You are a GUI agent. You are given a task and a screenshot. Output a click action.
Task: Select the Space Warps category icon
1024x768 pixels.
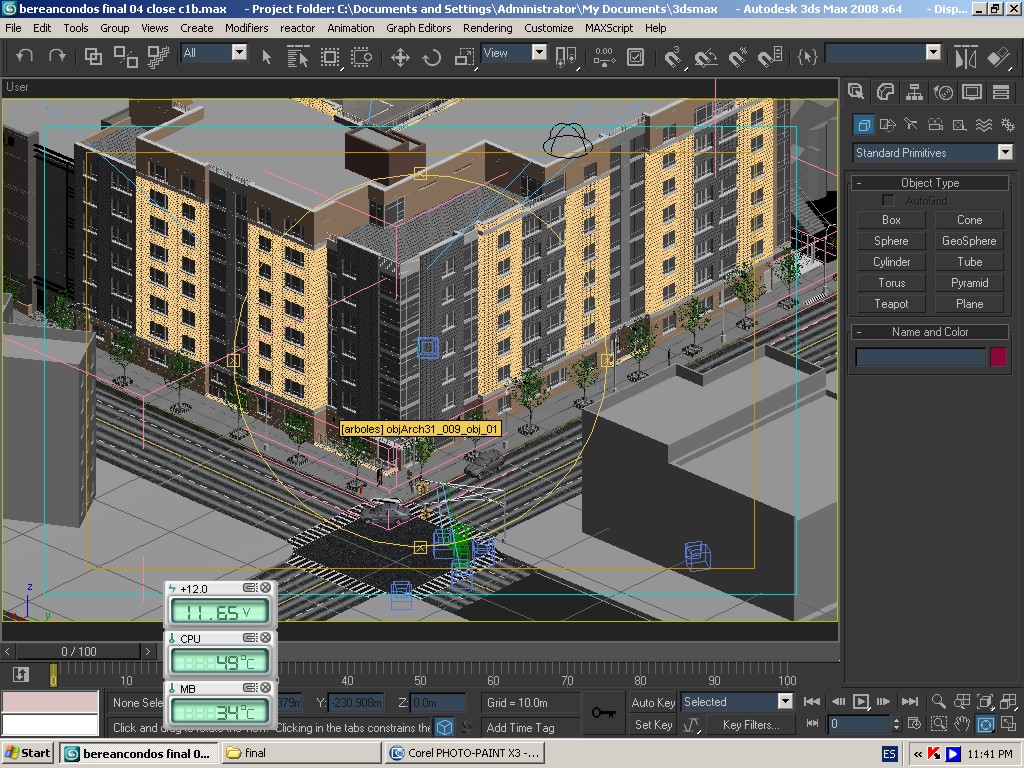pos(984,124)
